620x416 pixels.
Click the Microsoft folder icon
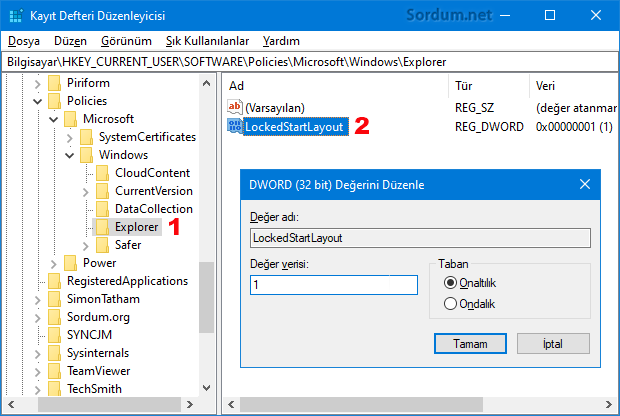[x=70, y=119]
